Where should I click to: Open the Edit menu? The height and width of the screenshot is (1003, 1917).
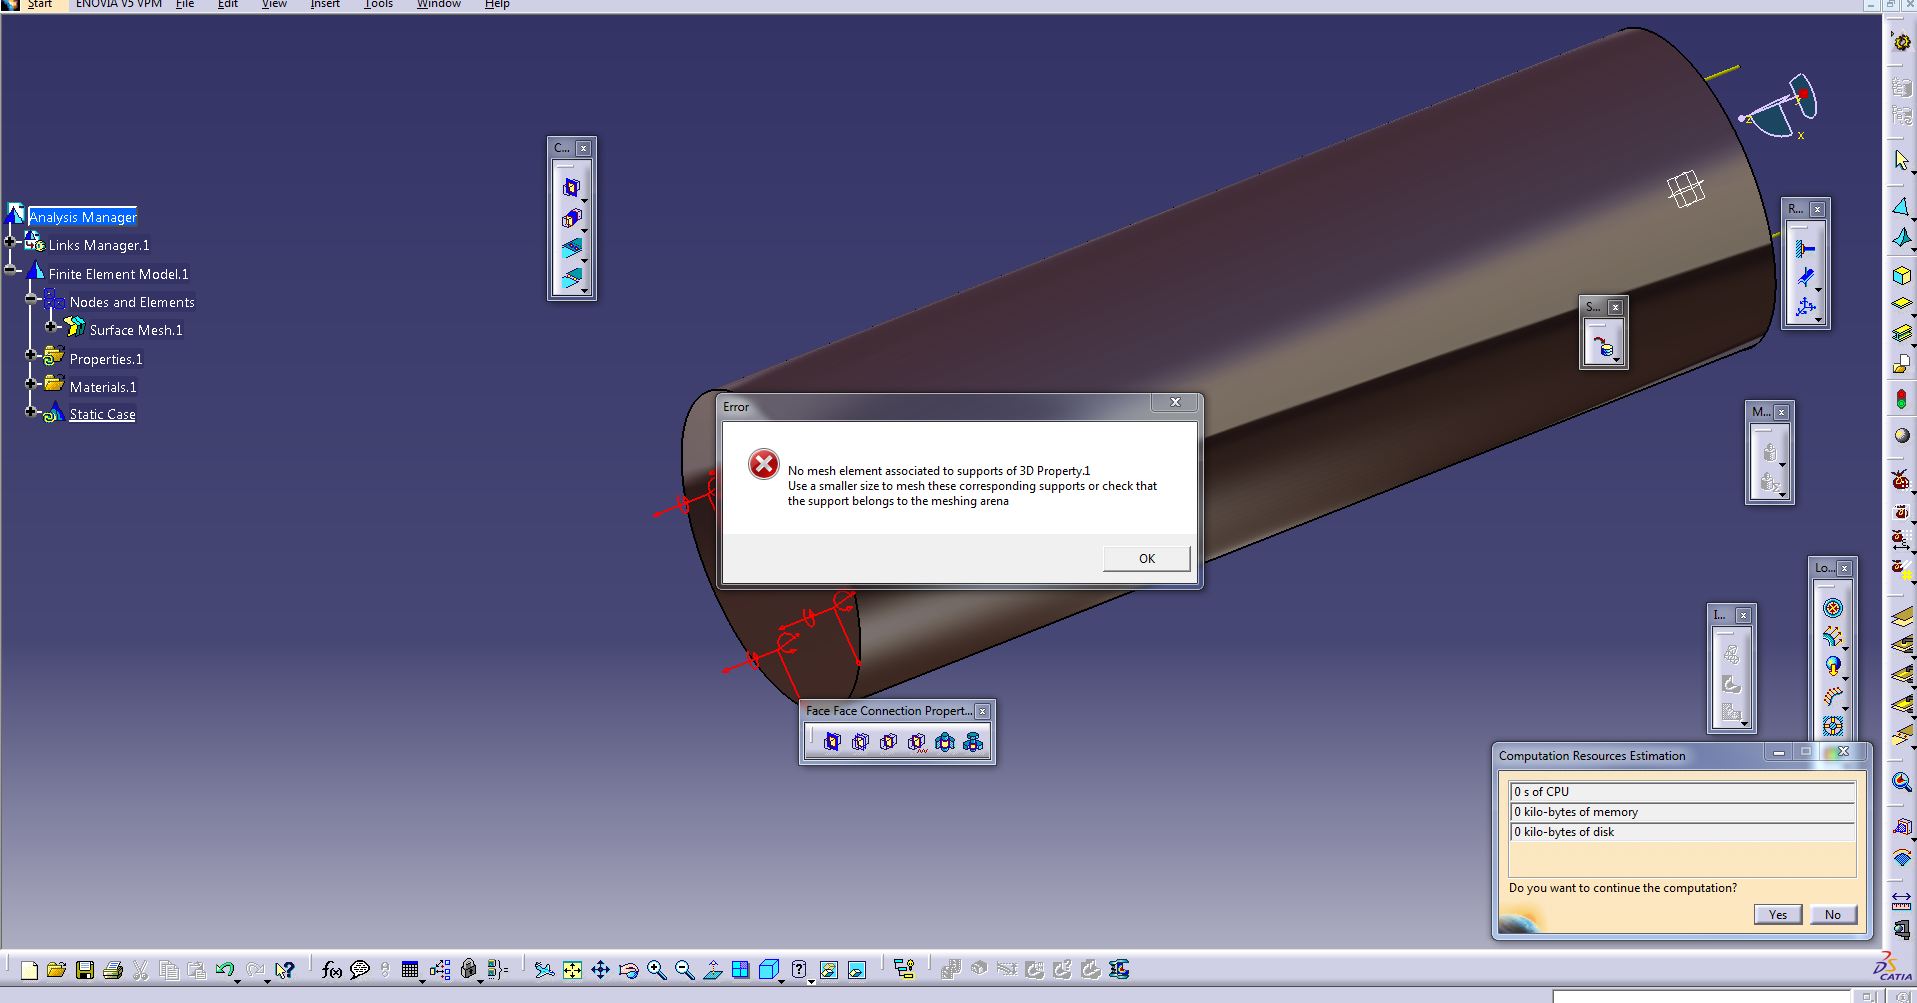228,4
